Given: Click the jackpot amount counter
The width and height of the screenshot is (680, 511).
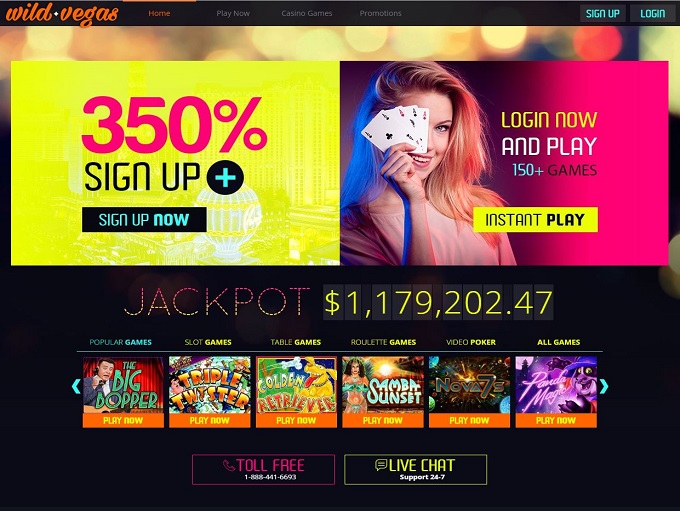Looking at the screenshot, I should pyautogui.click(x=438, y=302).
